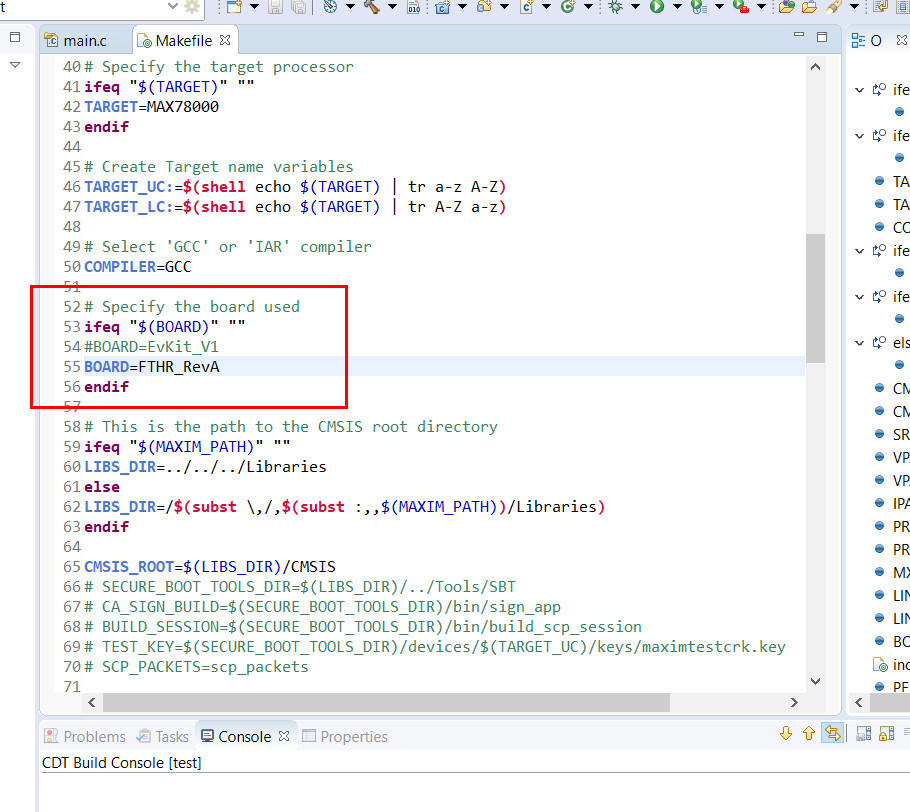Click the Outline horizontal scroll left arrow
Image resolution: width=910 pixels, height=812 pixels.
(x=859, y=702)
